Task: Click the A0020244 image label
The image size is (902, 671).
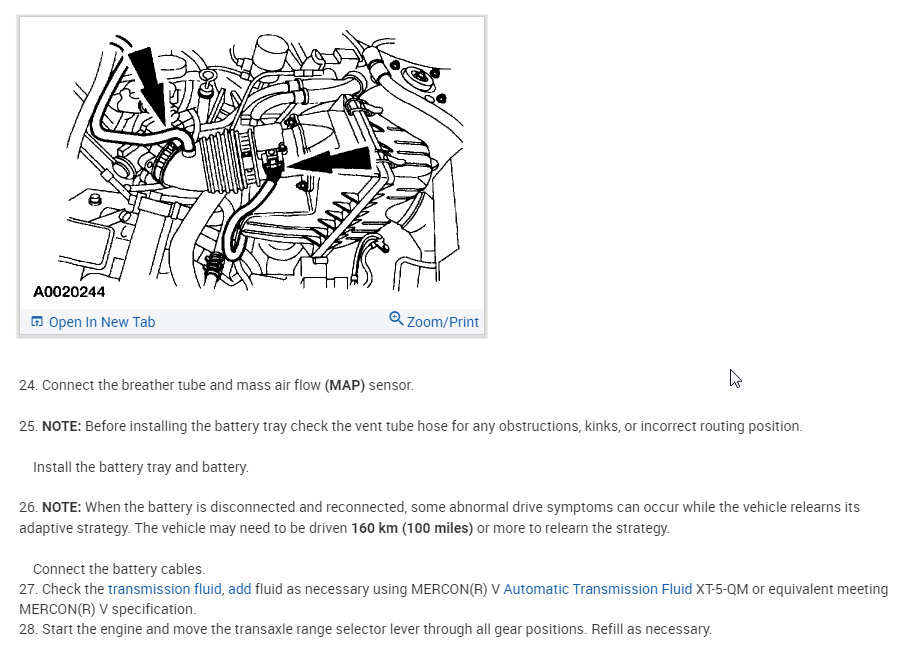Action: click(69, 292)
